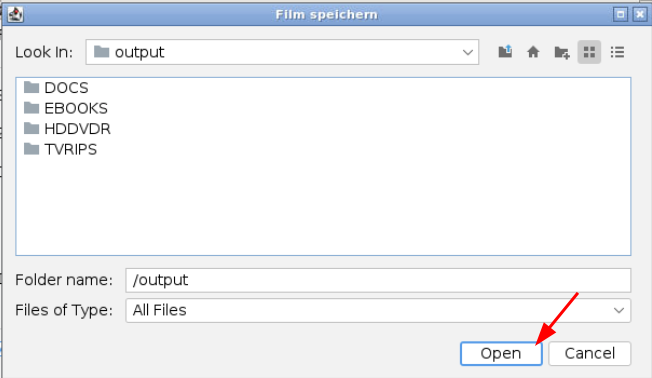This screenshot has width=652, height=378.
Task: Select the EBOOKS folder
Action: 66,108
